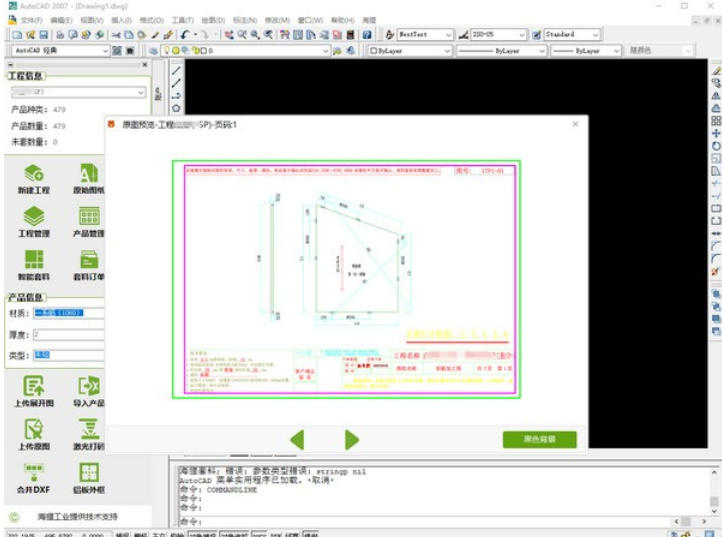Open 工程管理 (Project Management) icon

(33, 217)
